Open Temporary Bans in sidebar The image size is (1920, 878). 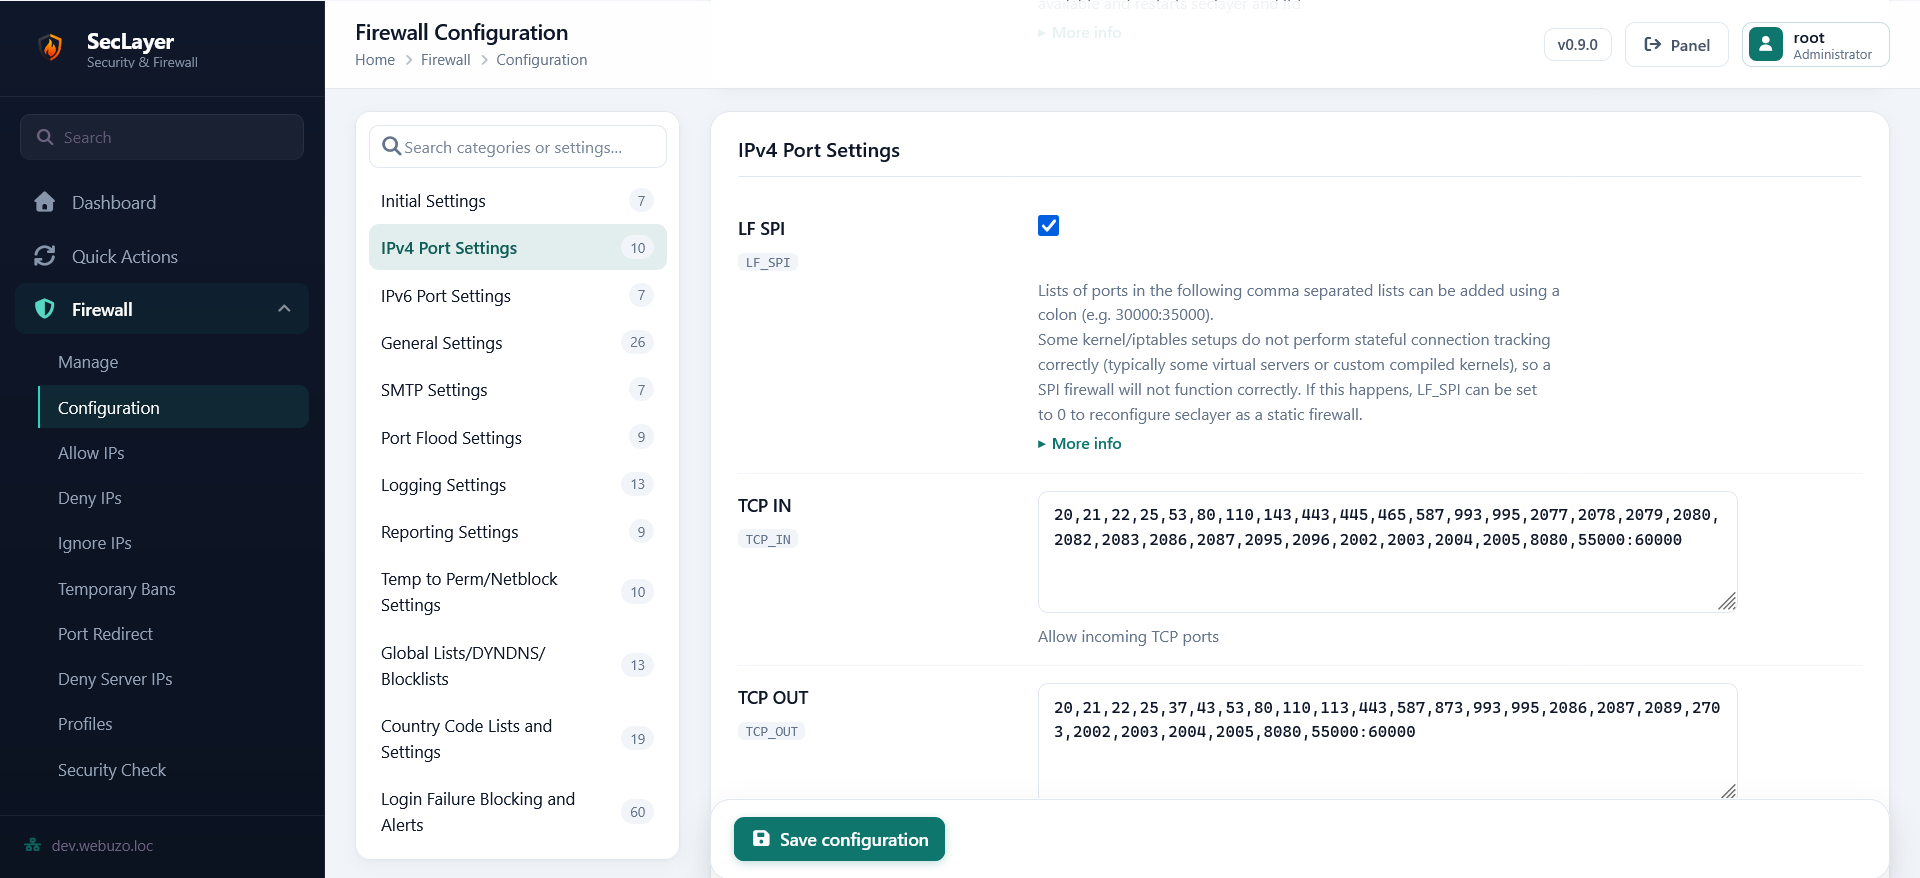tap(173, 589)
